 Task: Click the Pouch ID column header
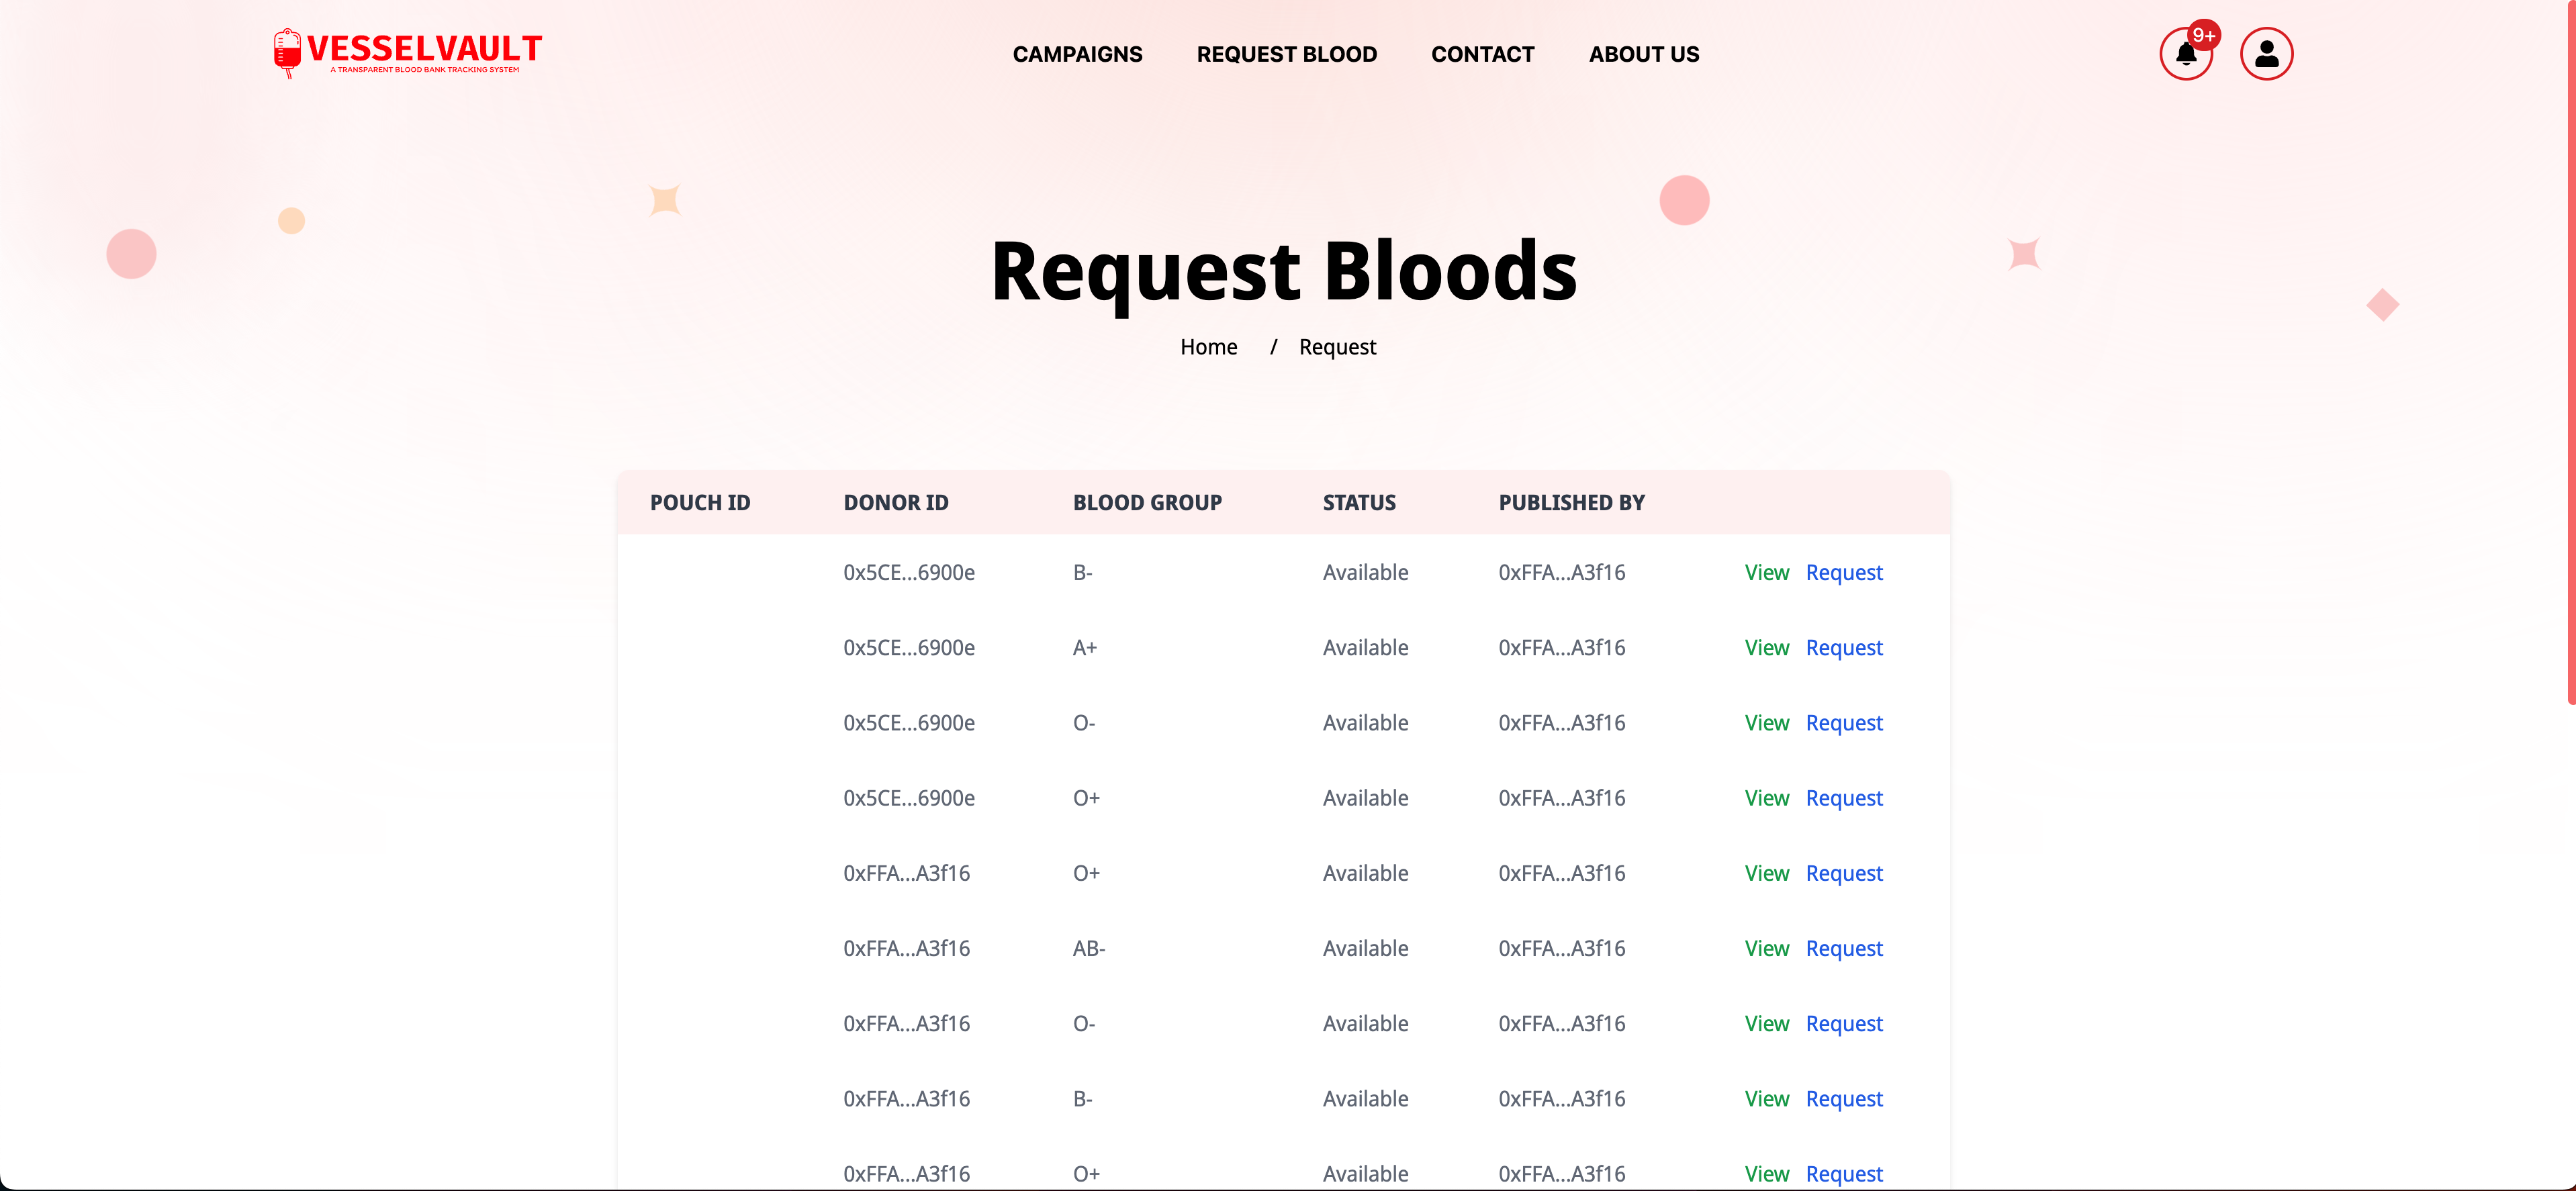[699, 503]
